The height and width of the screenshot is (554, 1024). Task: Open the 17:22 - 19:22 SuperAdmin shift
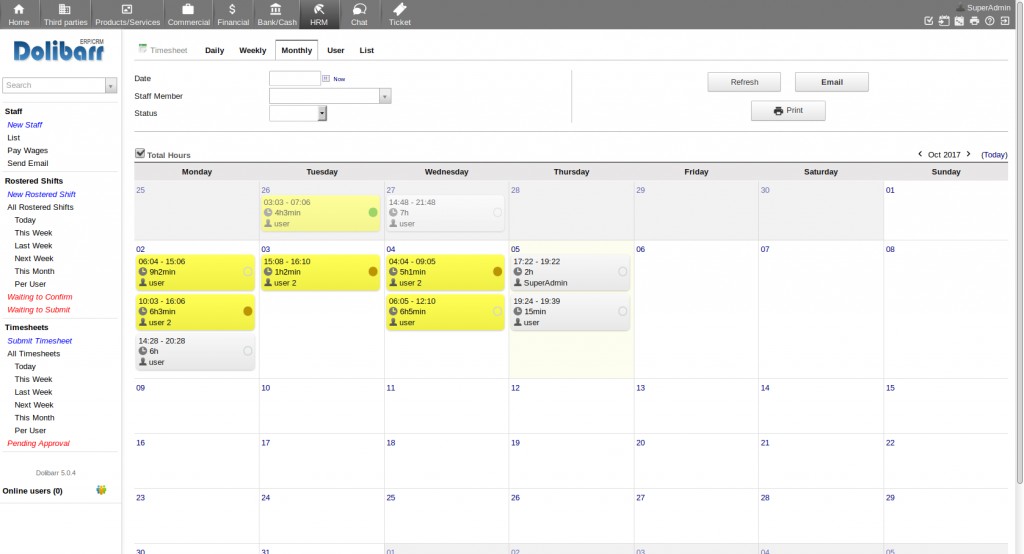click(570, 272)
